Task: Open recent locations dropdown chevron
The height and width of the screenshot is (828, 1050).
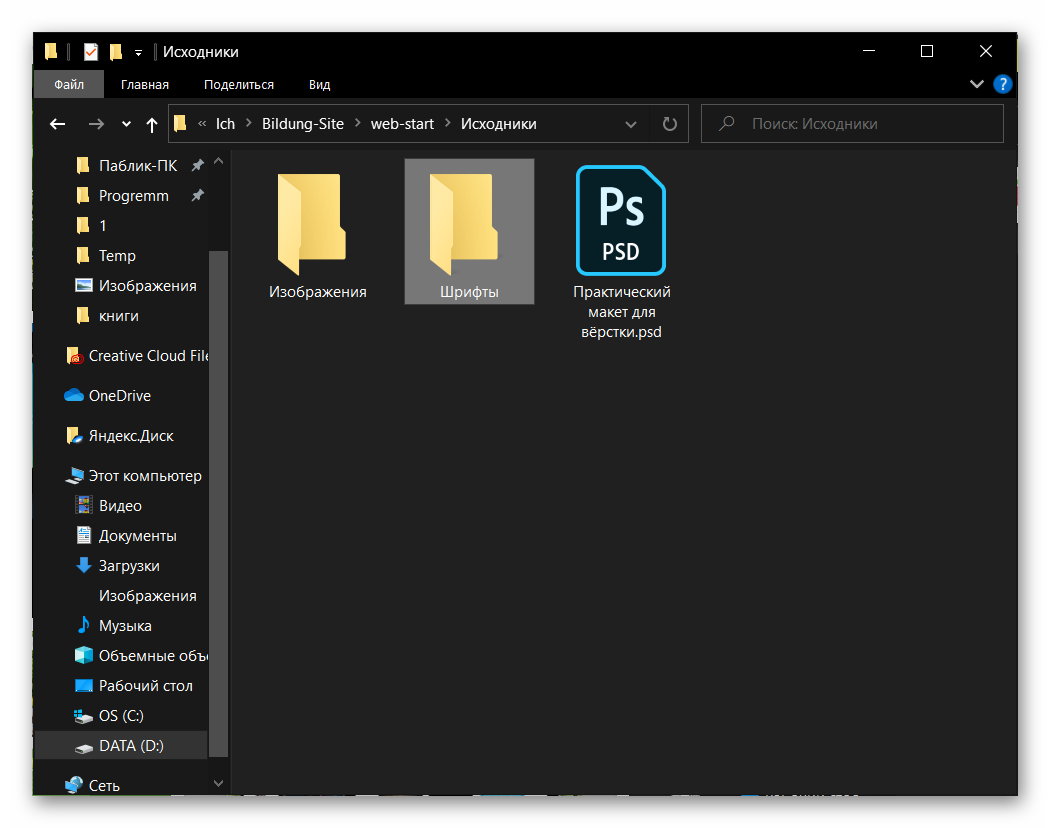Action: (126, 124)
